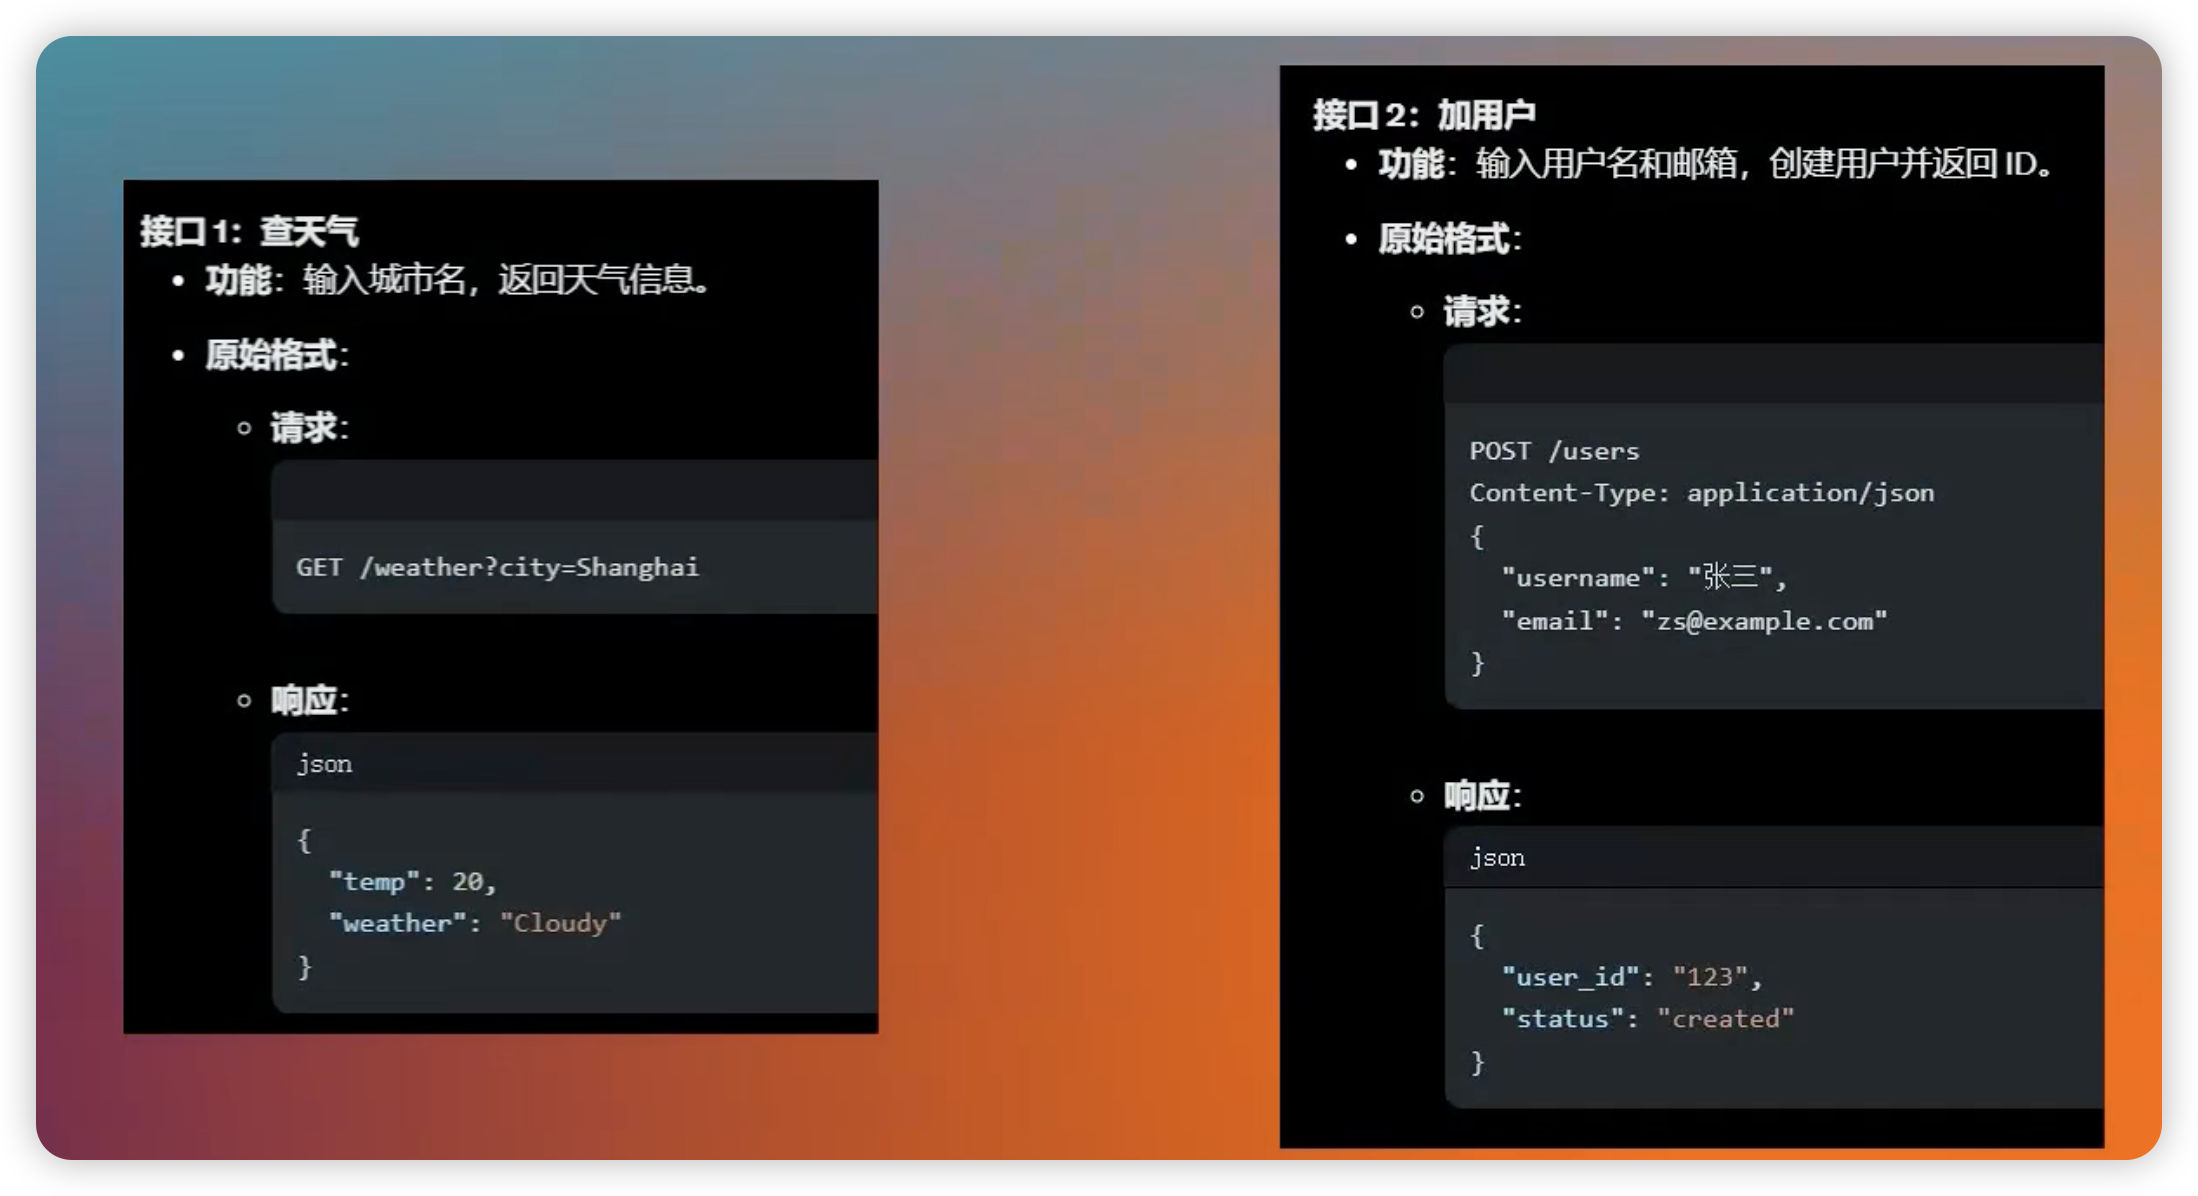The height and width of the screenshot is (1196, 2198).
Task: Click the Content-Type: application/json line
Action: tap(1702, 492)
